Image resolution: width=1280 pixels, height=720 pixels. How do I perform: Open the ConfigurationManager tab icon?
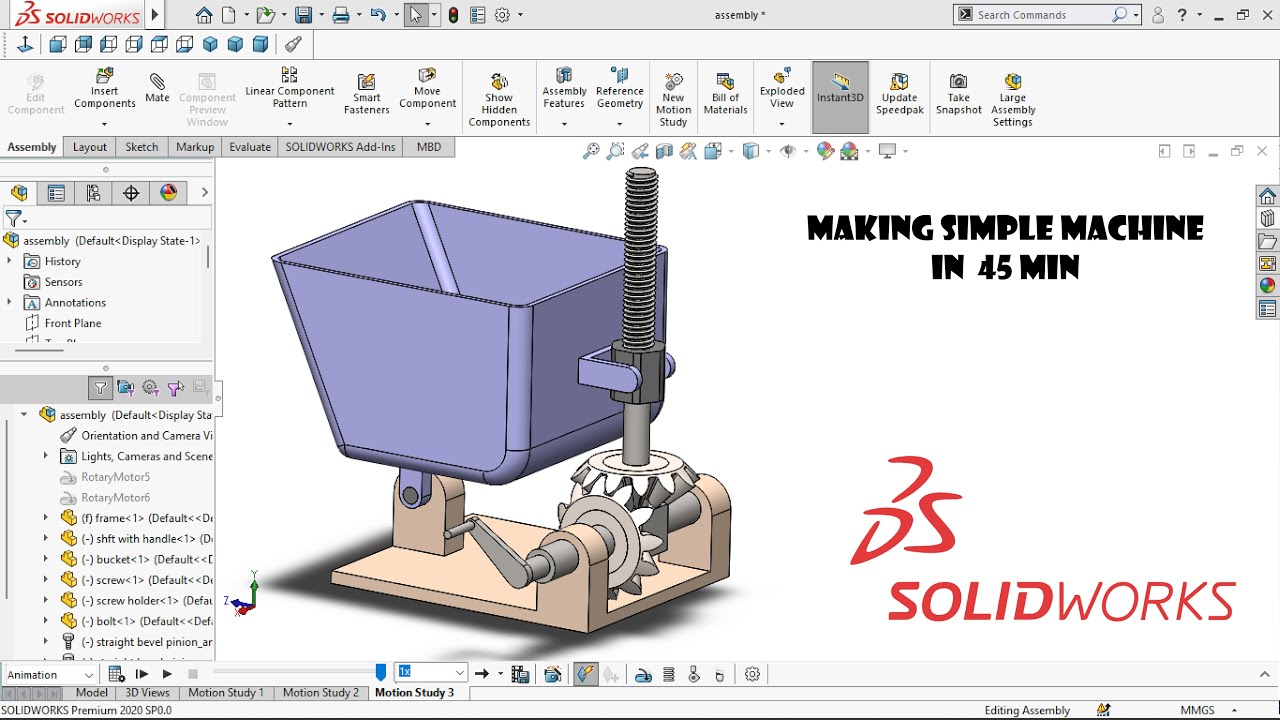click(93, 193)
